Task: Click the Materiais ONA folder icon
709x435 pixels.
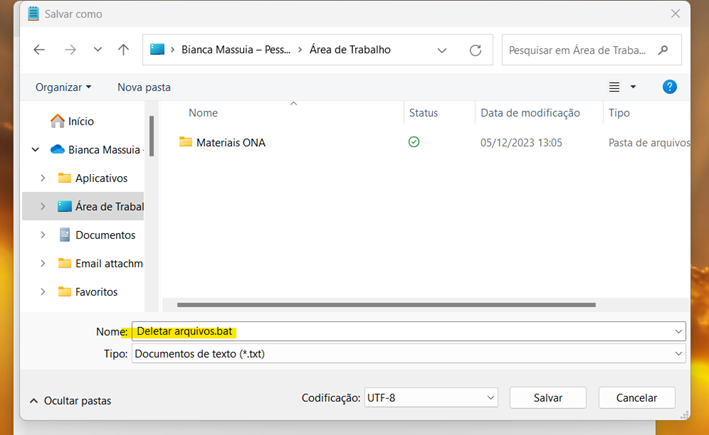Action: [185, 142]
